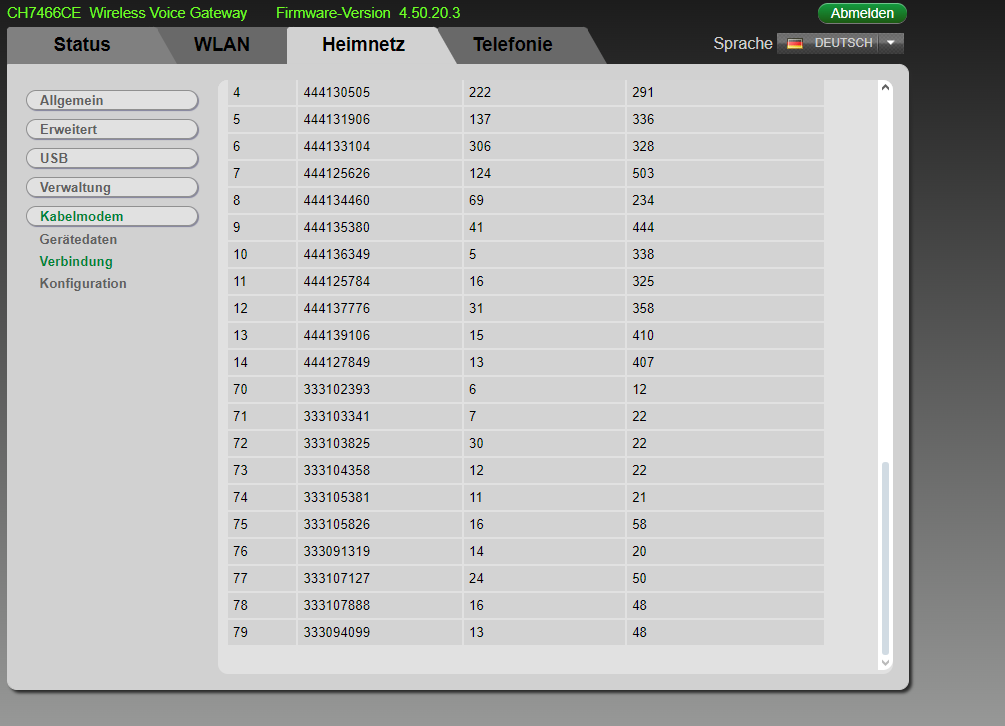The image size is (1005, 726).
Task: Click the scrollbar down arrow
Action: coord(885,663)
